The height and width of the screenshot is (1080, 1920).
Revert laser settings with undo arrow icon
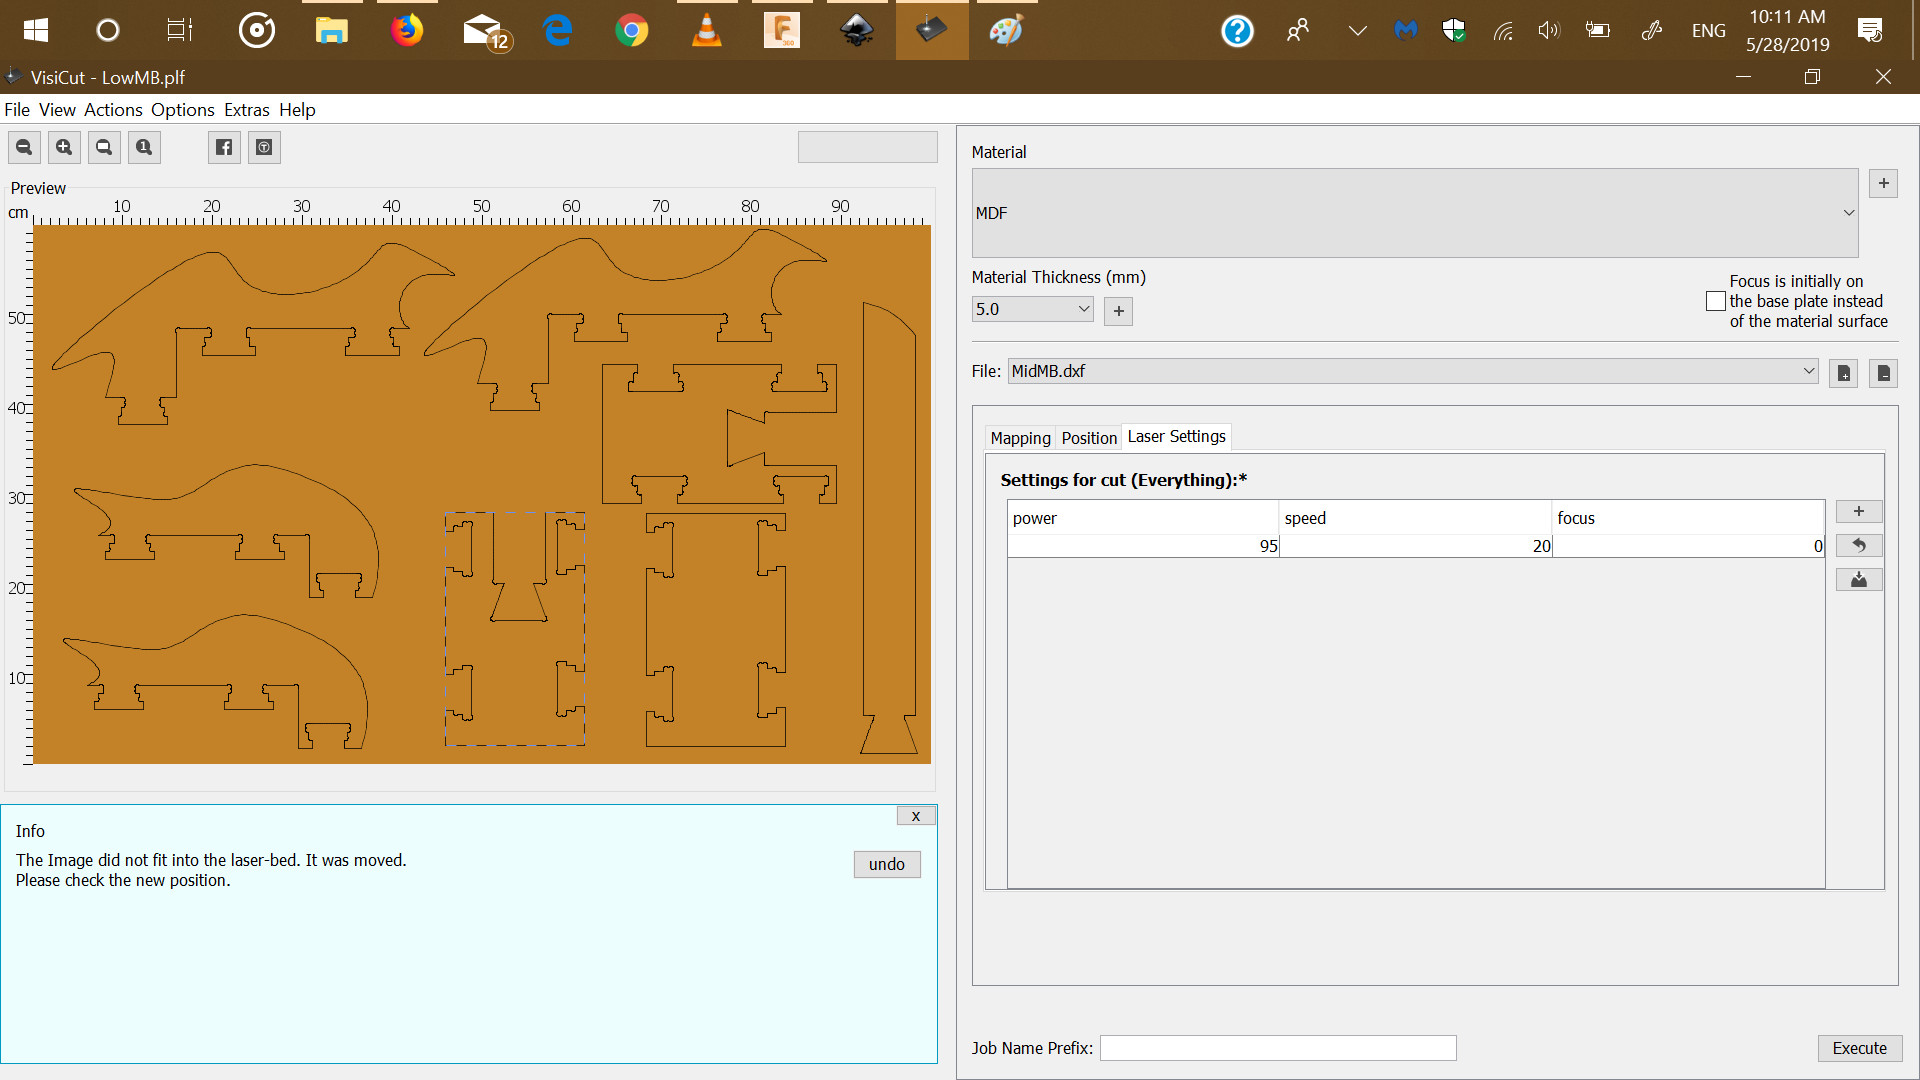1858,546
